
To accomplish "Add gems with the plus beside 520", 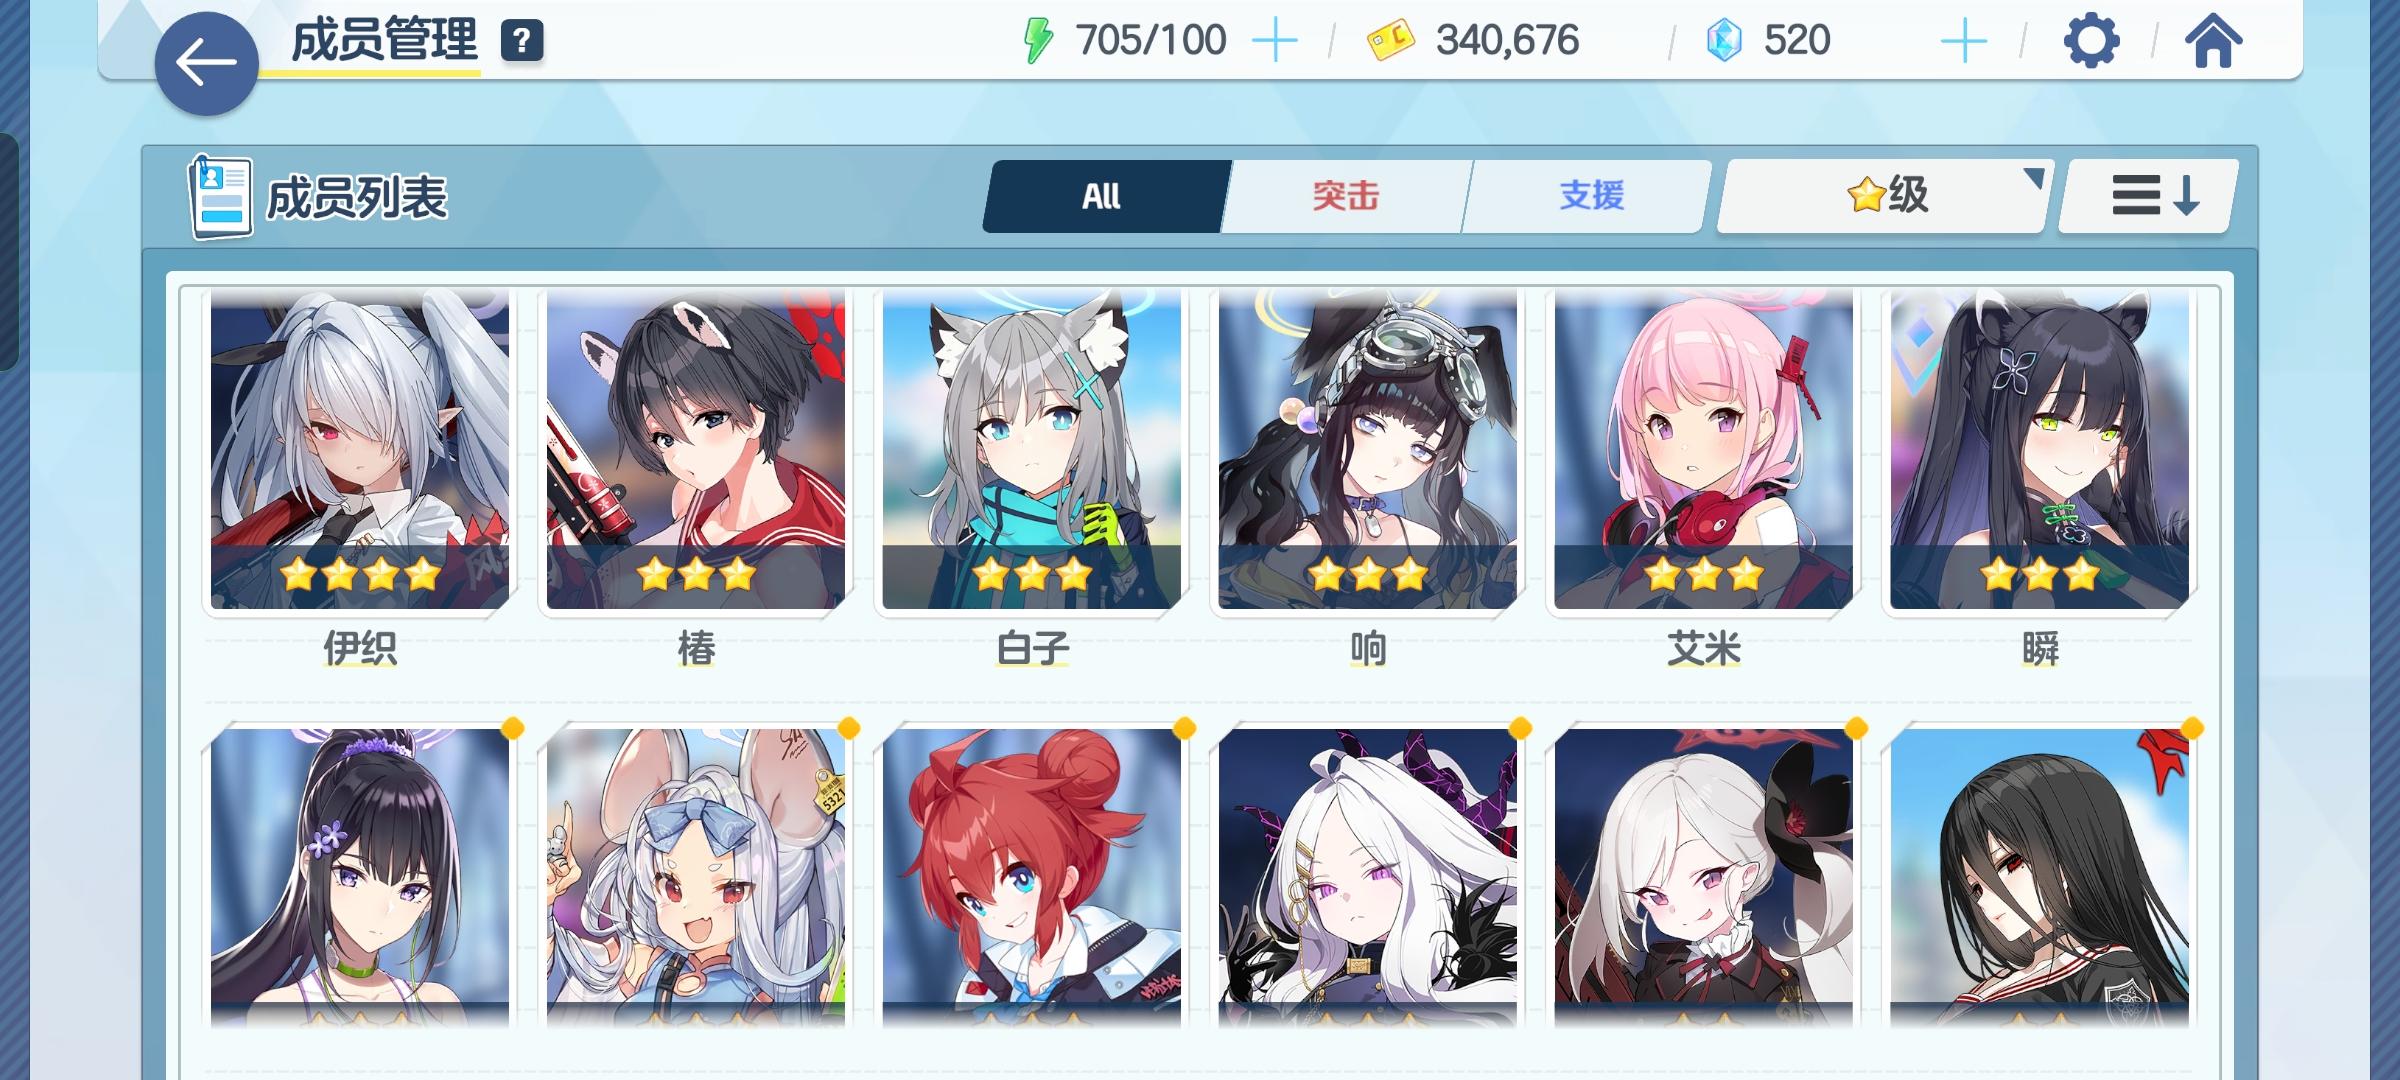I will (x=1964, y=41).
